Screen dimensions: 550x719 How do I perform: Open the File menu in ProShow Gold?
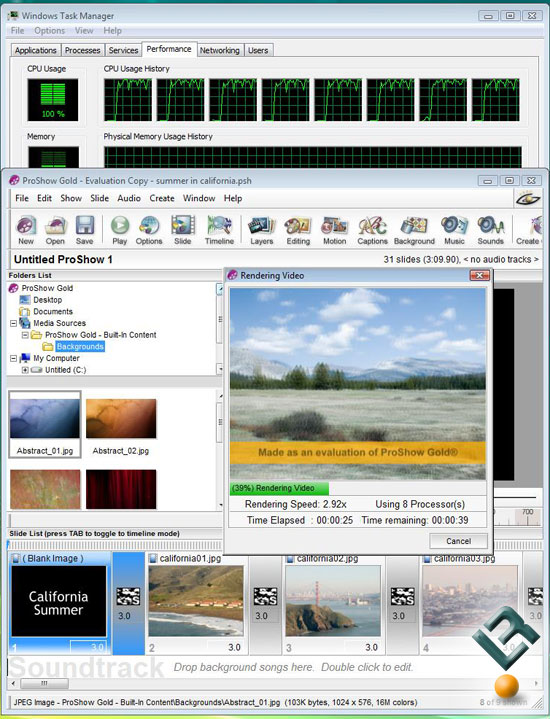point(22,198)
